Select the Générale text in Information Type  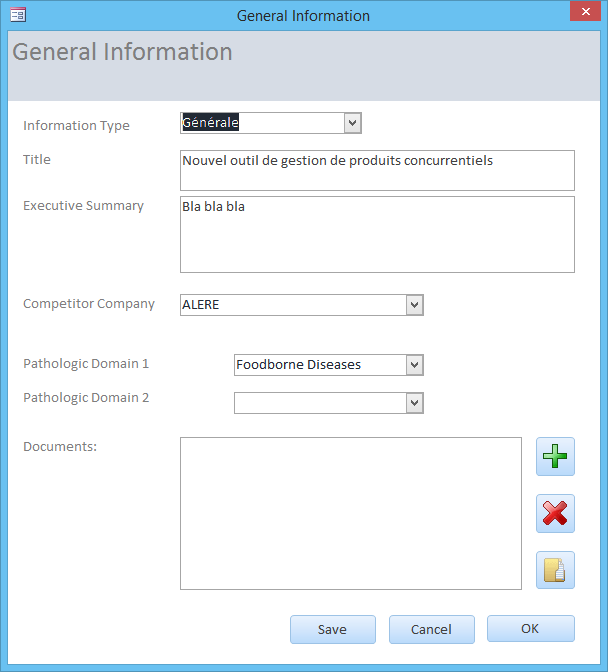pos(210,123)
